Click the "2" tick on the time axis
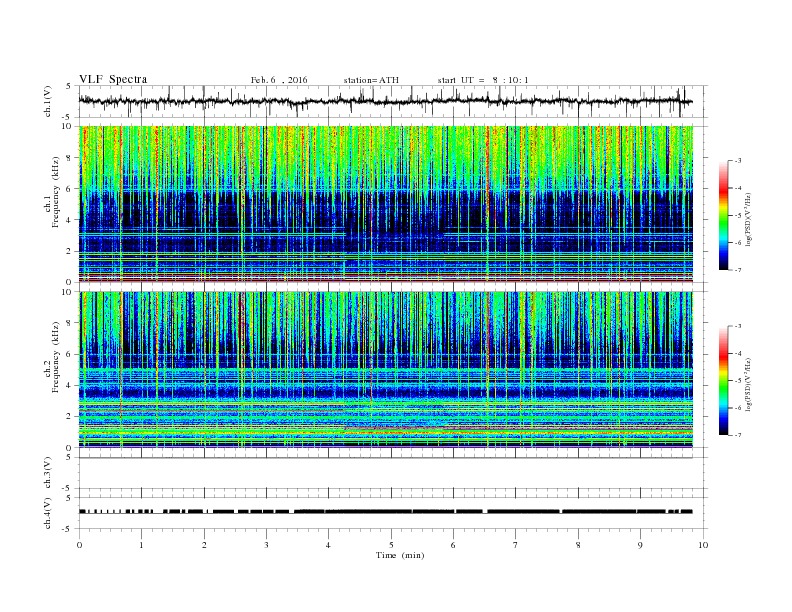Viewport: 792px width, 612px height. (204, 545)
